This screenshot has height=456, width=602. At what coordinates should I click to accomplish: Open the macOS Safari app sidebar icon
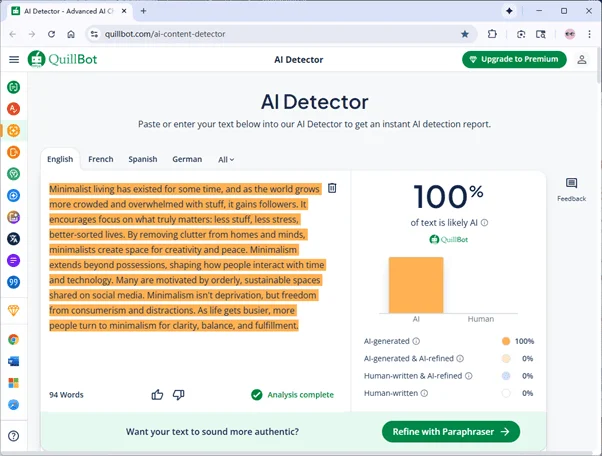(13, 405)
